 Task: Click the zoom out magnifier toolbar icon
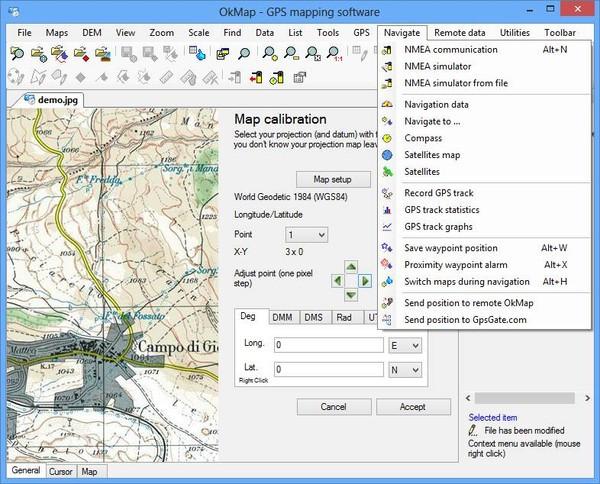[x=293, y=53]
